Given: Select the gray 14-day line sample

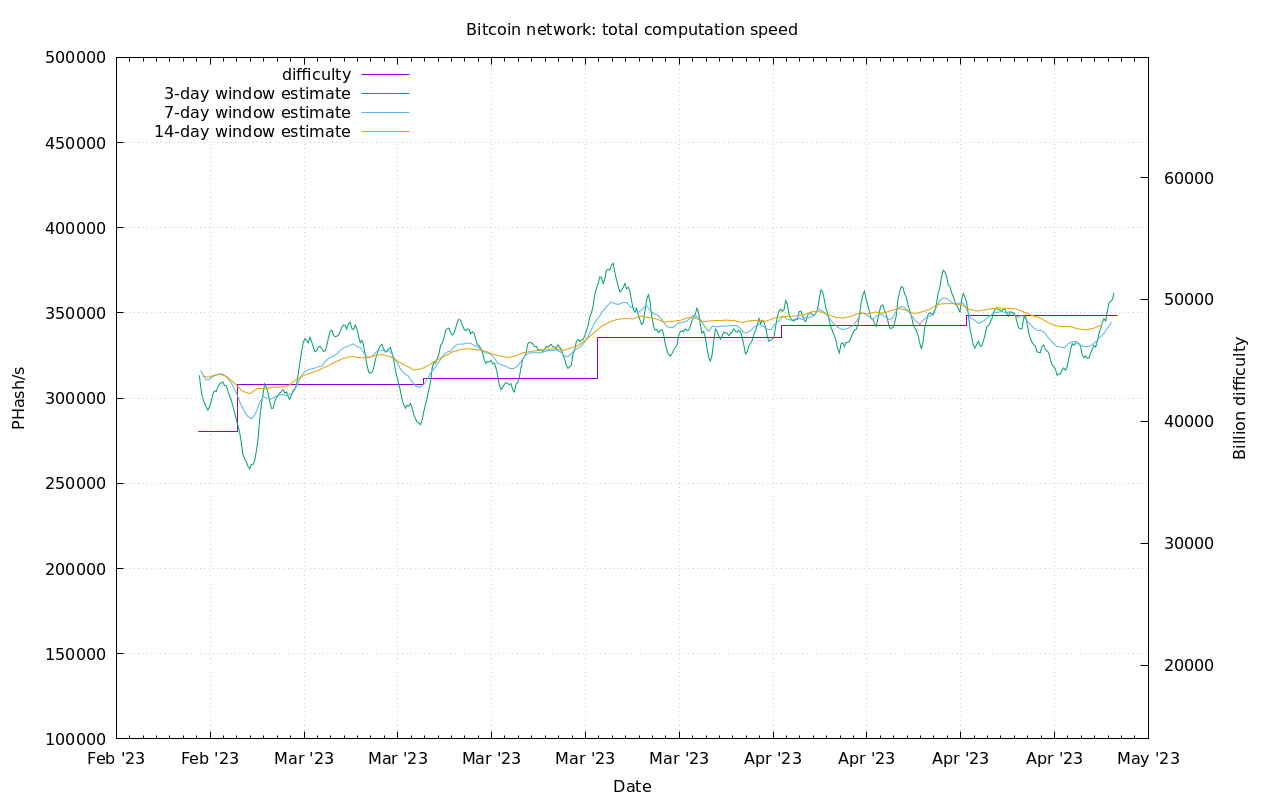Looking at the screenshot, I should pyautogui.click(x=385, y=131).
